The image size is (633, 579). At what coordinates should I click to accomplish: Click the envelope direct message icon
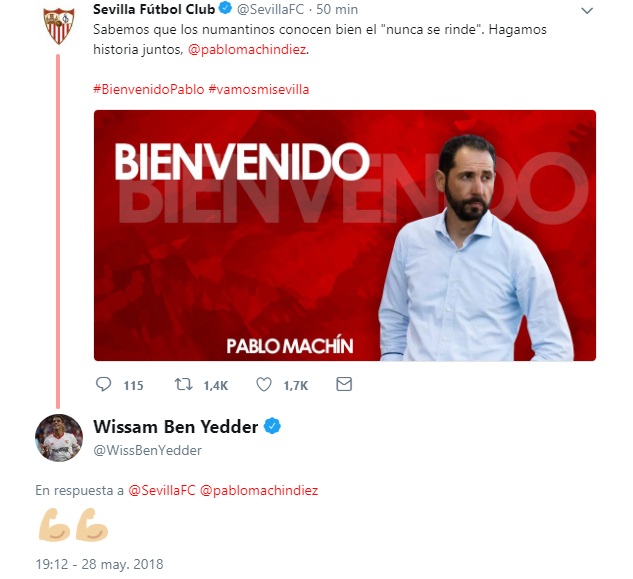pos(344,384)
